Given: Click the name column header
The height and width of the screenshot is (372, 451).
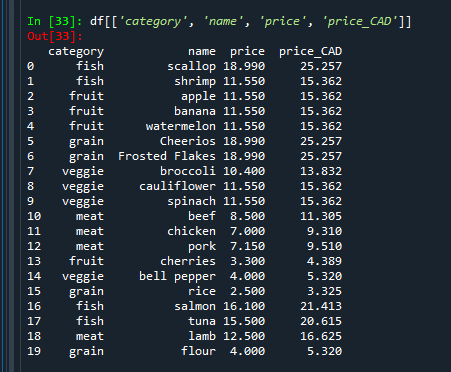Looking at the screenshot, I should (x=202, y=51).
